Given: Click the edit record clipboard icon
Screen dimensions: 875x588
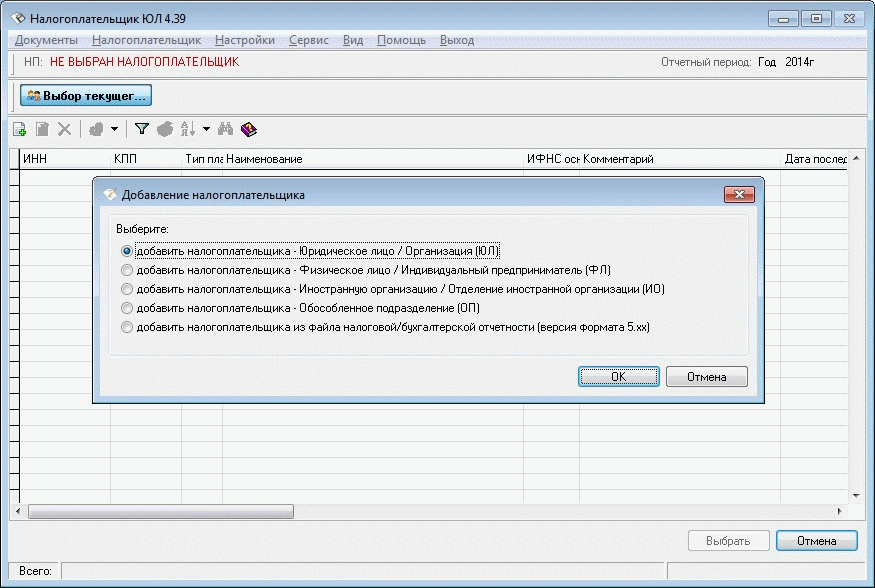Looking at the screenshot, I should pos(42,129).
